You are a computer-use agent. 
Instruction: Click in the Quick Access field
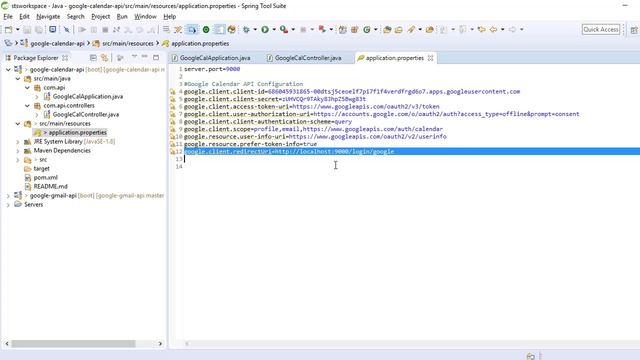click(601, 29)
